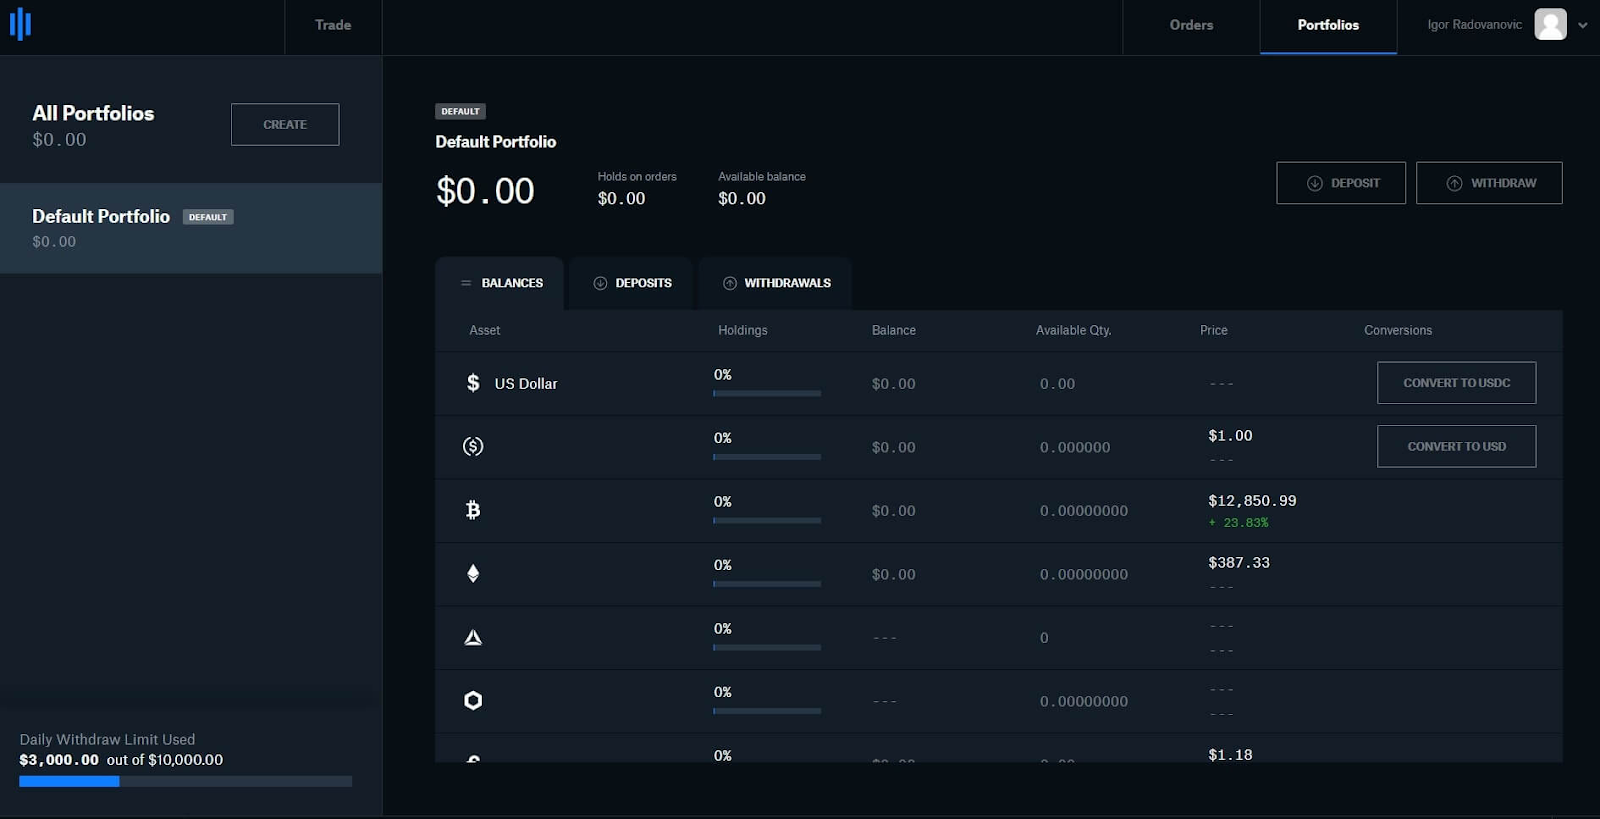Viewport: 1600px width, 819px height.
Task: Open the Trade menu item
Action: (x=333, y=25)
